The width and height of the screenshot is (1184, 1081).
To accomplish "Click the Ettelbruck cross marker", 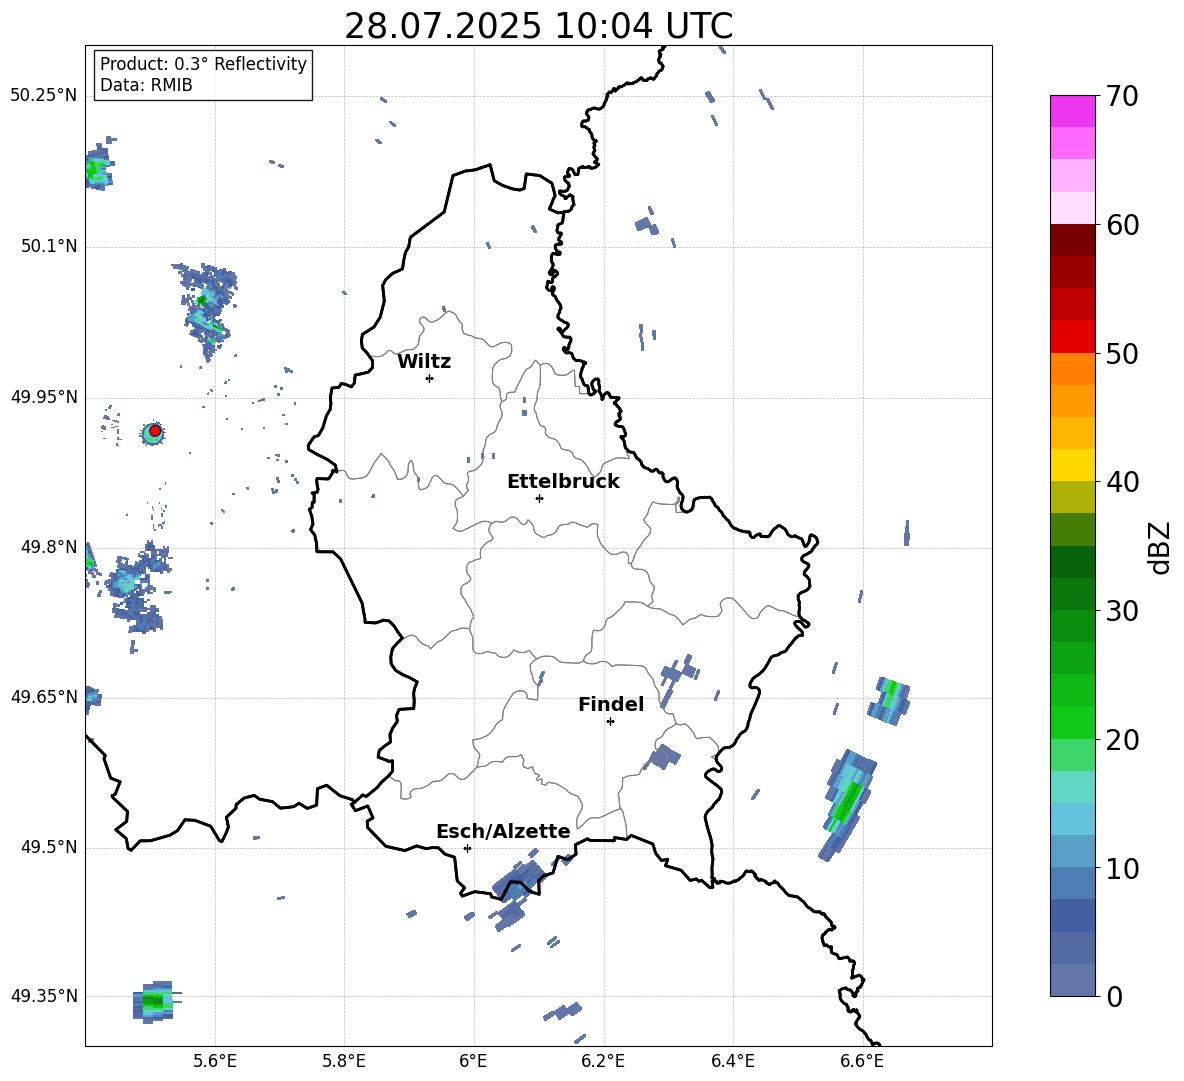I will click(x=539, y=498).
